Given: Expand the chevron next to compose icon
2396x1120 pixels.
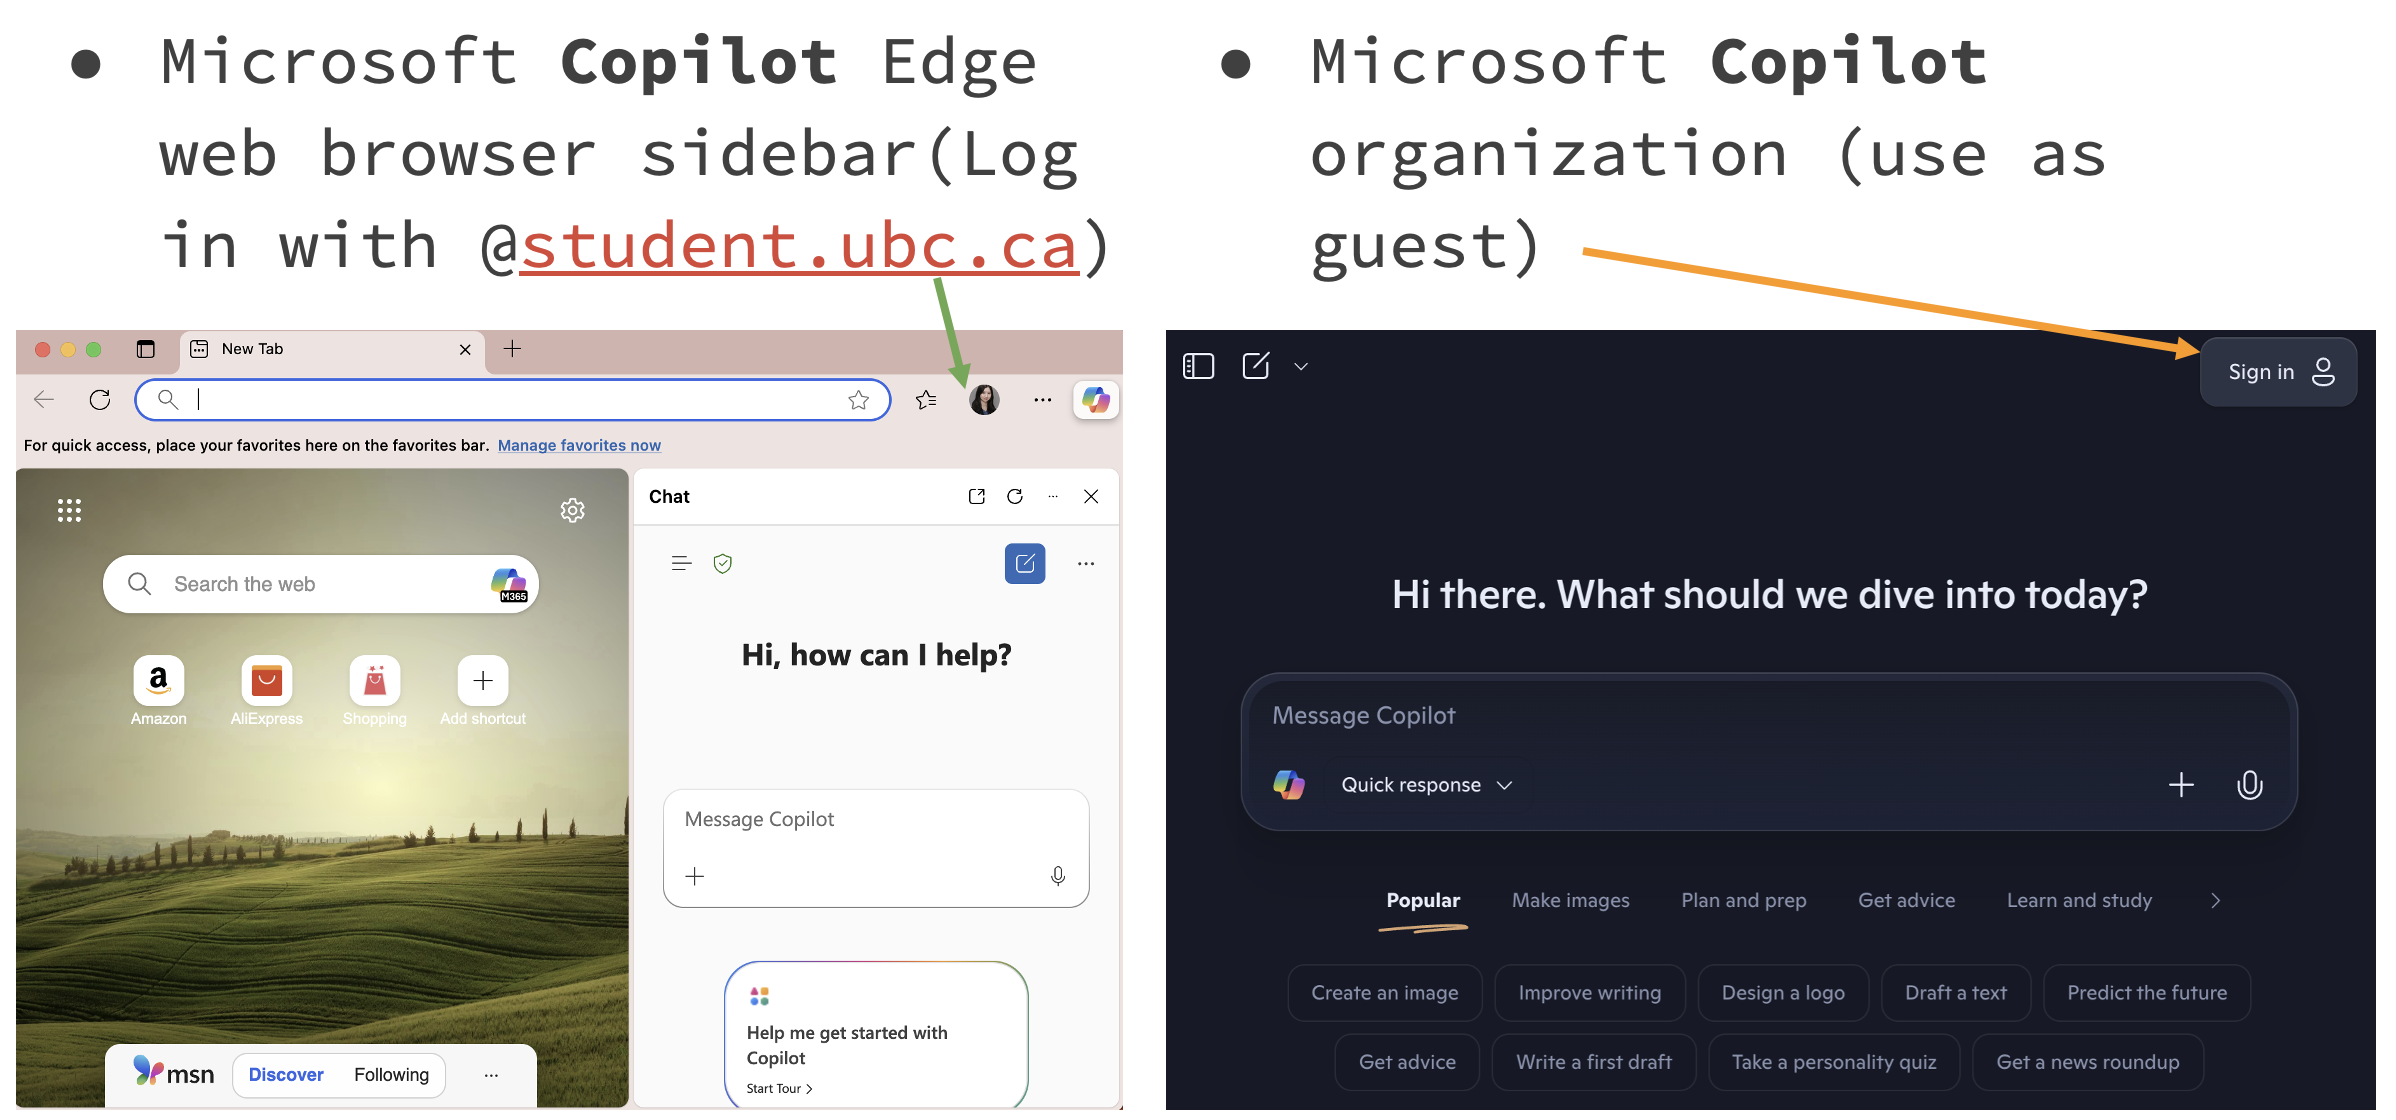Looking at the screenshot, I should [1301, 367].
